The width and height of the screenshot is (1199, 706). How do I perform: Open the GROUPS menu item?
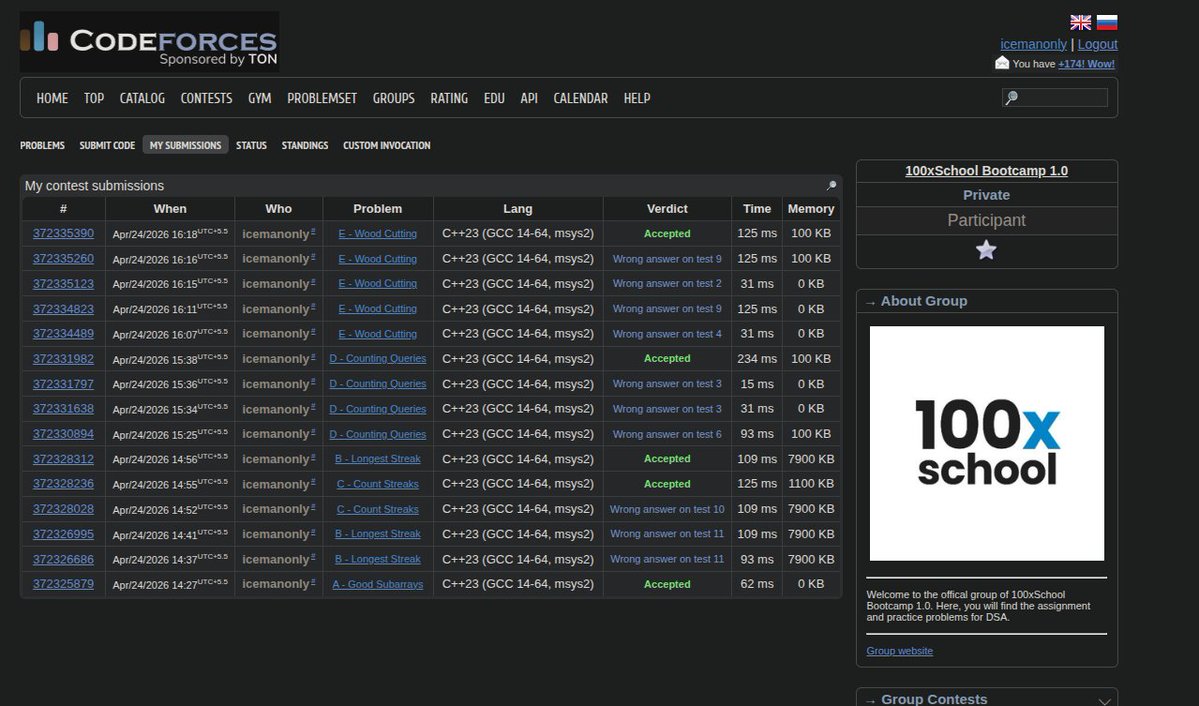[x=394, y=98]
